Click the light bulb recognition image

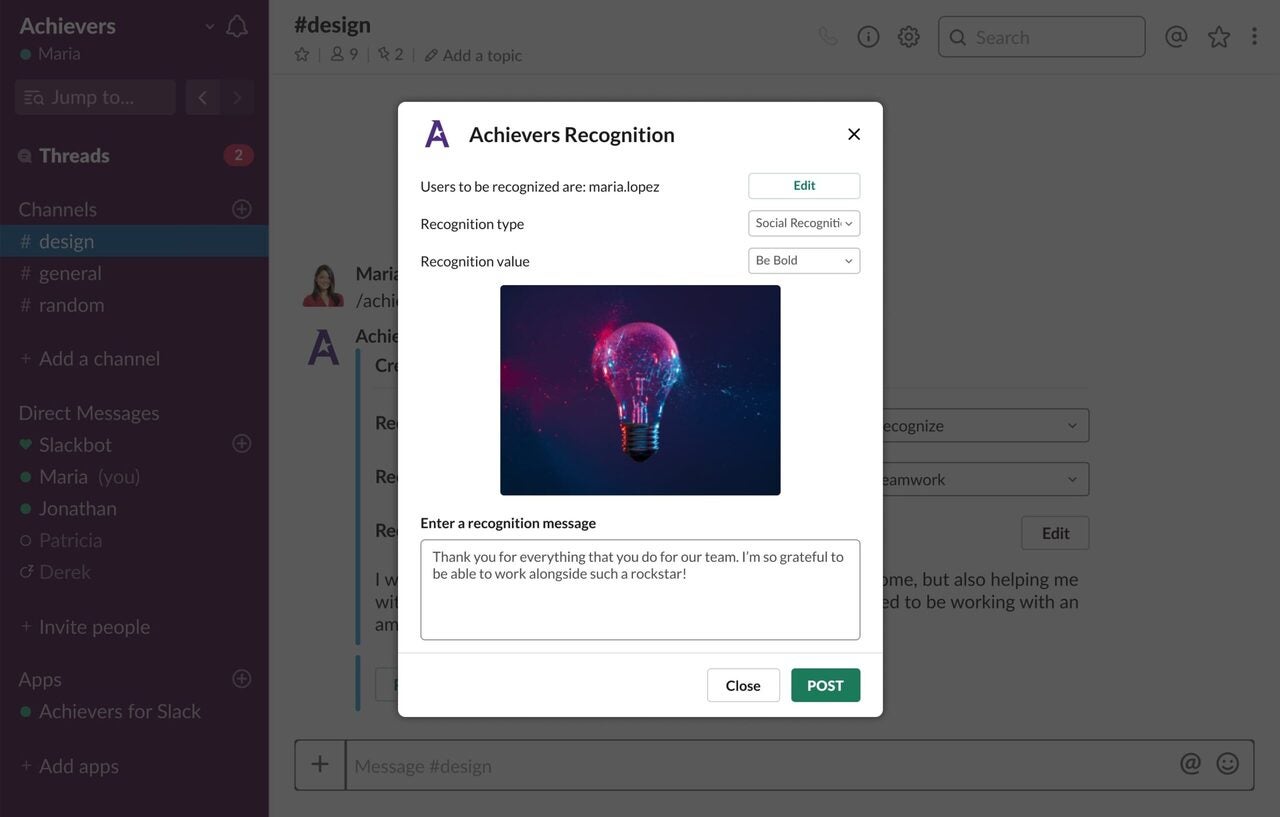coord(640,390)
